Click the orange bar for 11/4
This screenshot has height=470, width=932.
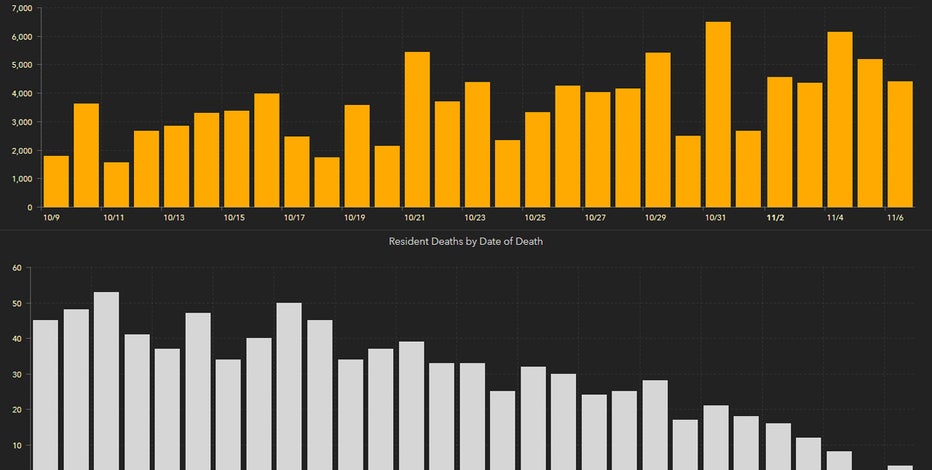pos(839,120)
